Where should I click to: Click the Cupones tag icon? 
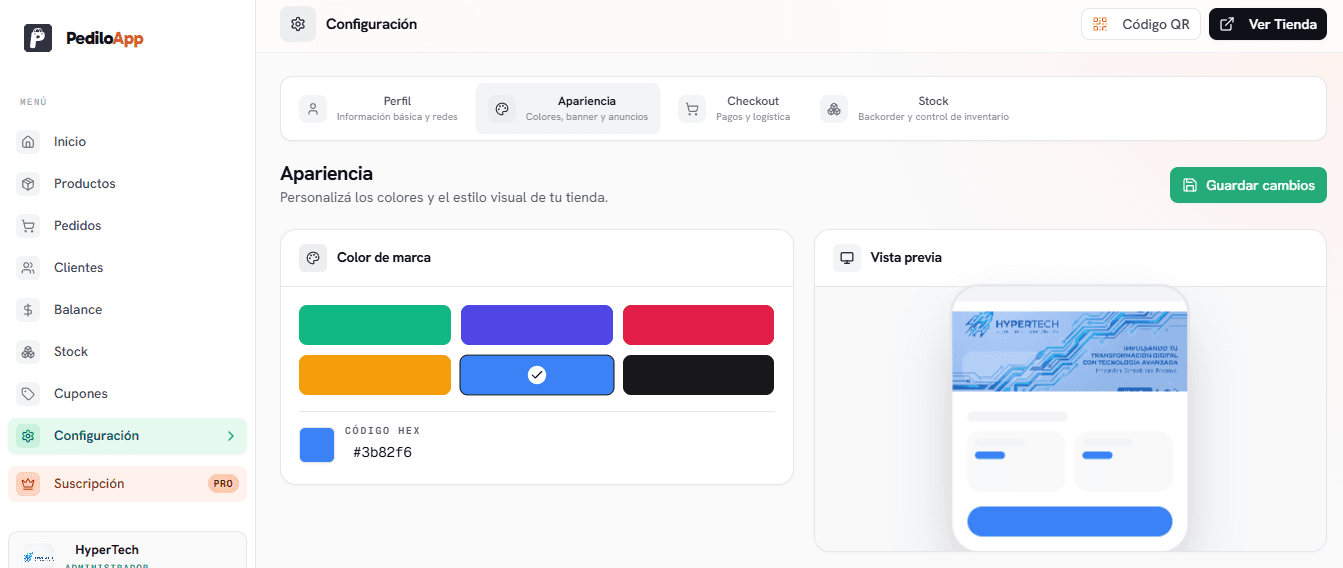pos(28,394)
